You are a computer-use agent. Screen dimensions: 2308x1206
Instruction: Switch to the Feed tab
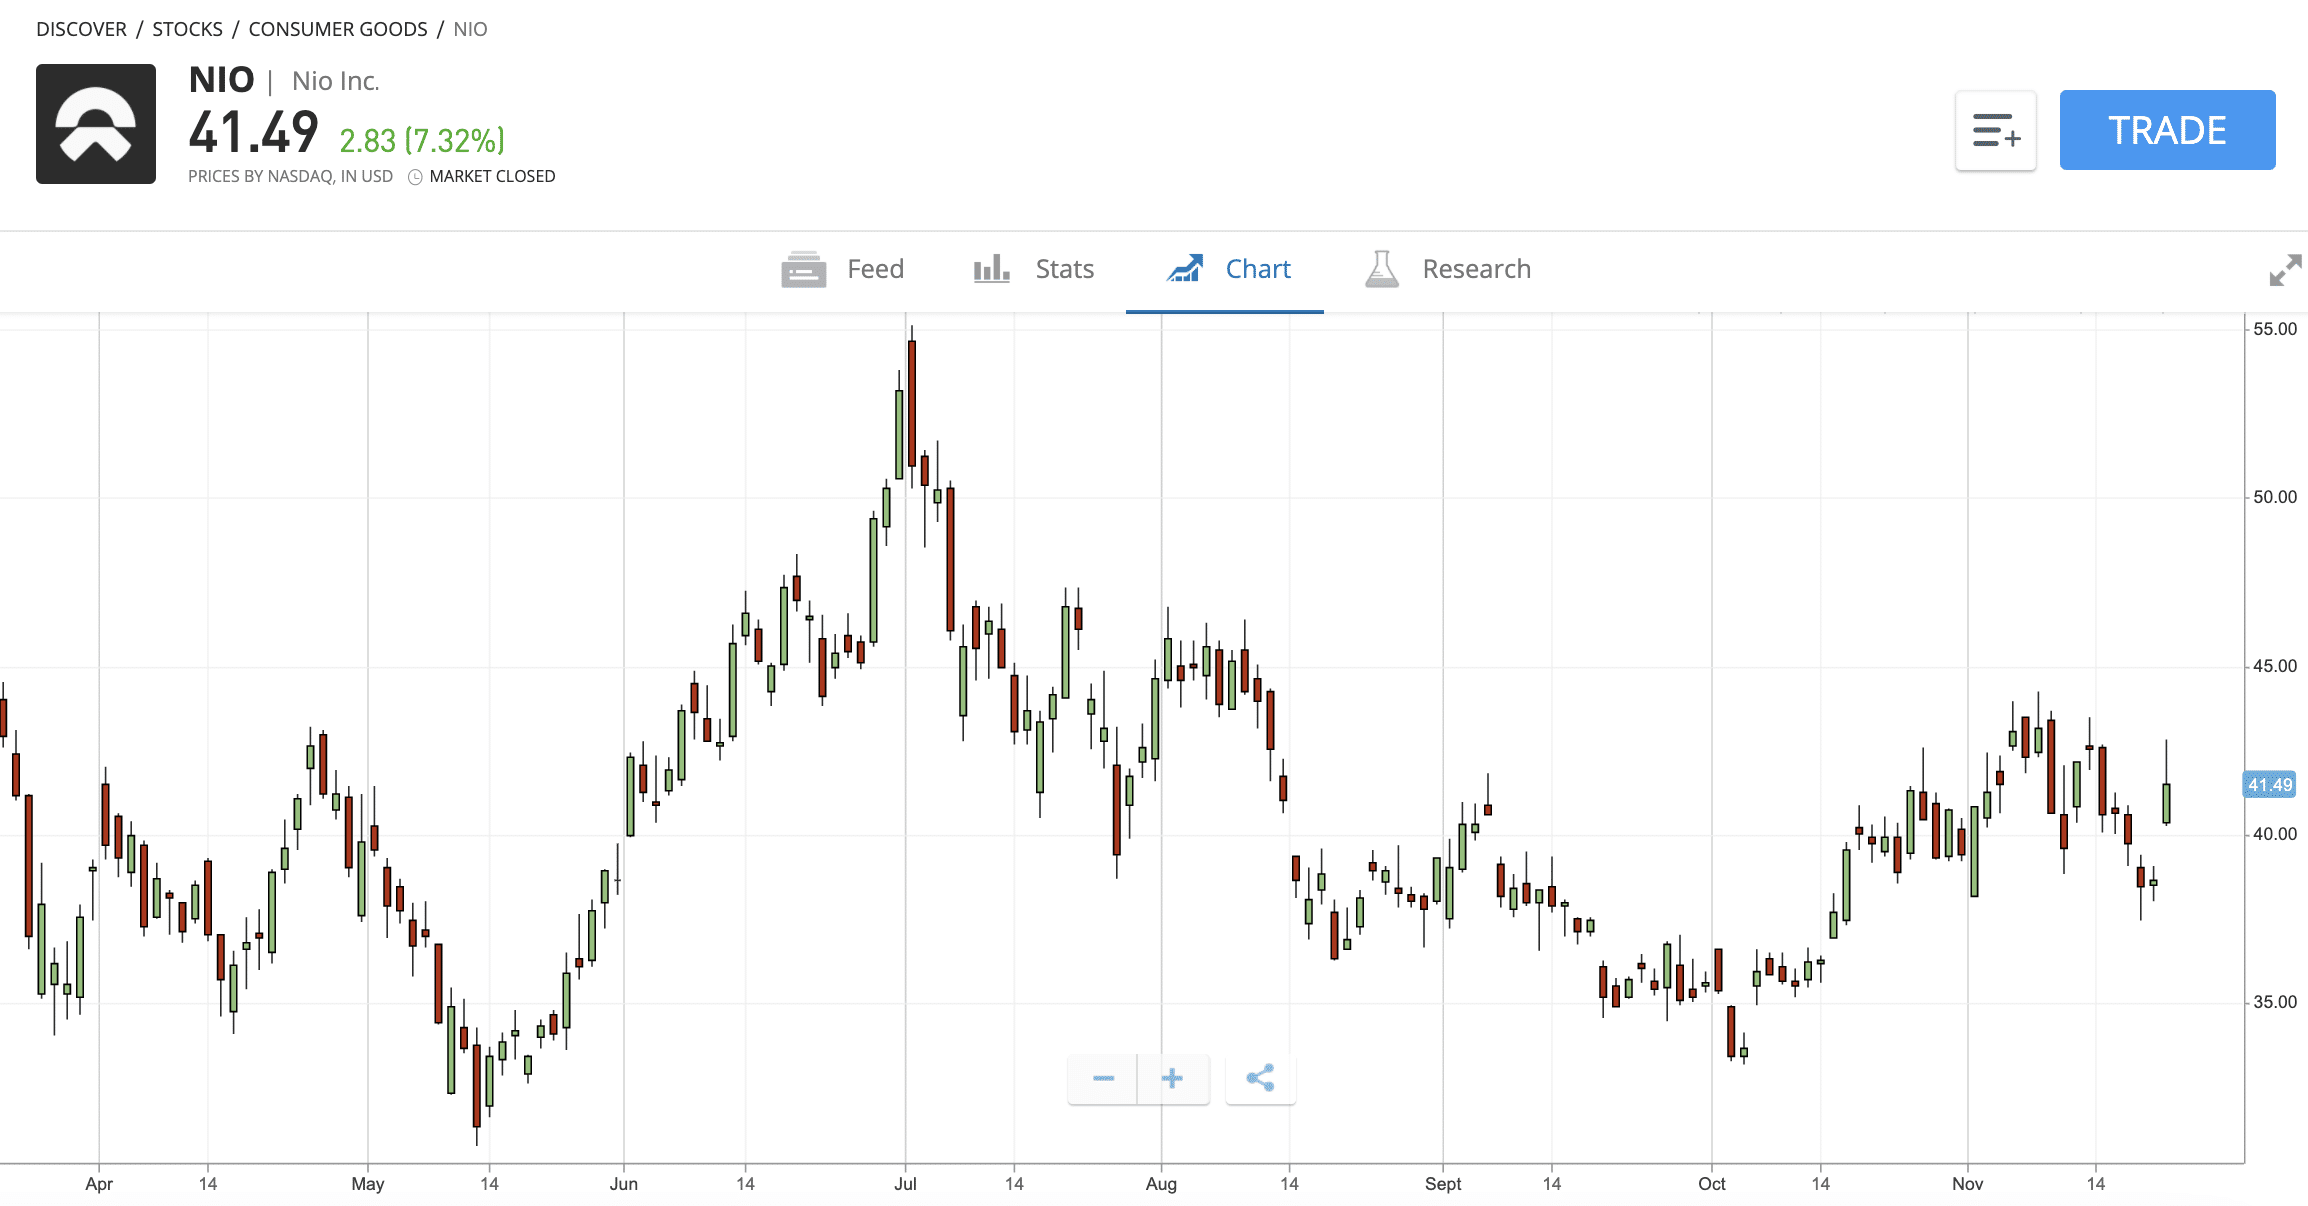[842, 269]
